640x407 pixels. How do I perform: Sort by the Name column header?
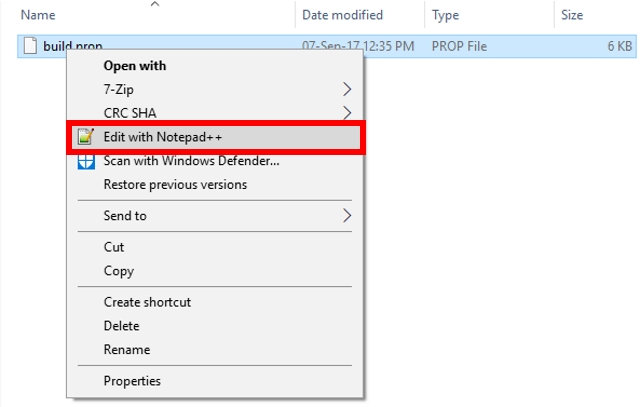coord(36,15)
